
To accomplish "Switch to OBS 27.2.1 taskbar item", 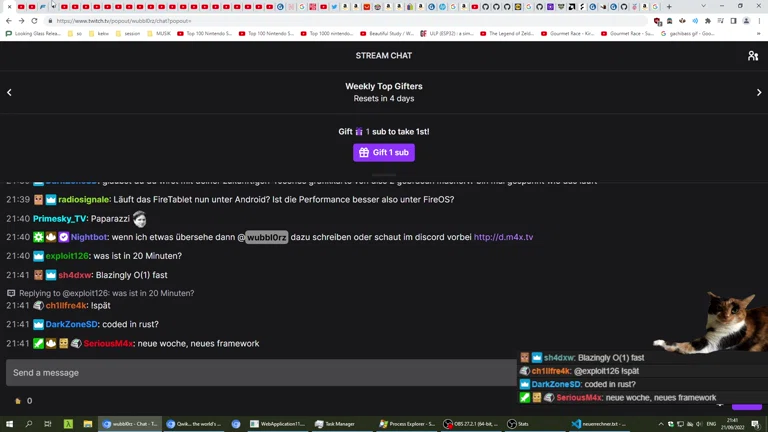I will [x=471, y=424].
